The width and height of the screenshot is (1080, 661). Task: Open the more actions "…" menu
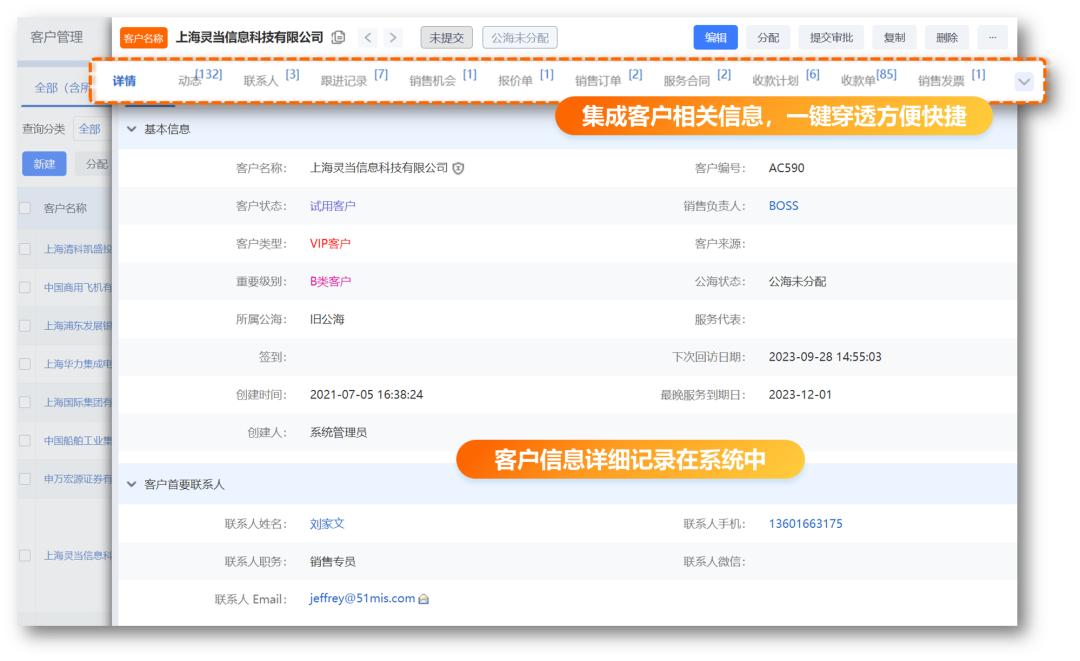pyautogui.click(x=993, y=37)
